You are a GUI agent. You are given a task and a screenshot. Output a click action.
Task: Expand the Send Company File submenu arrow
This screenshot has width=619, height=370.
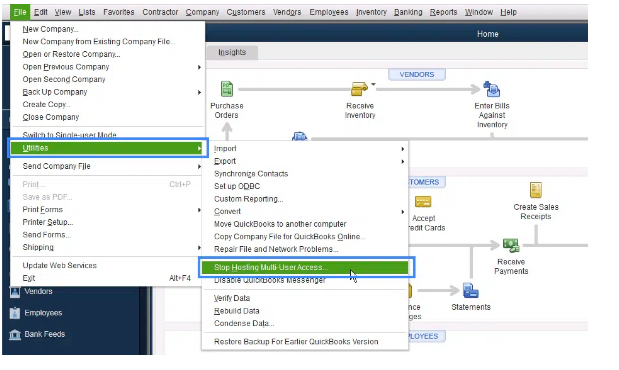(x=199, y=166)
